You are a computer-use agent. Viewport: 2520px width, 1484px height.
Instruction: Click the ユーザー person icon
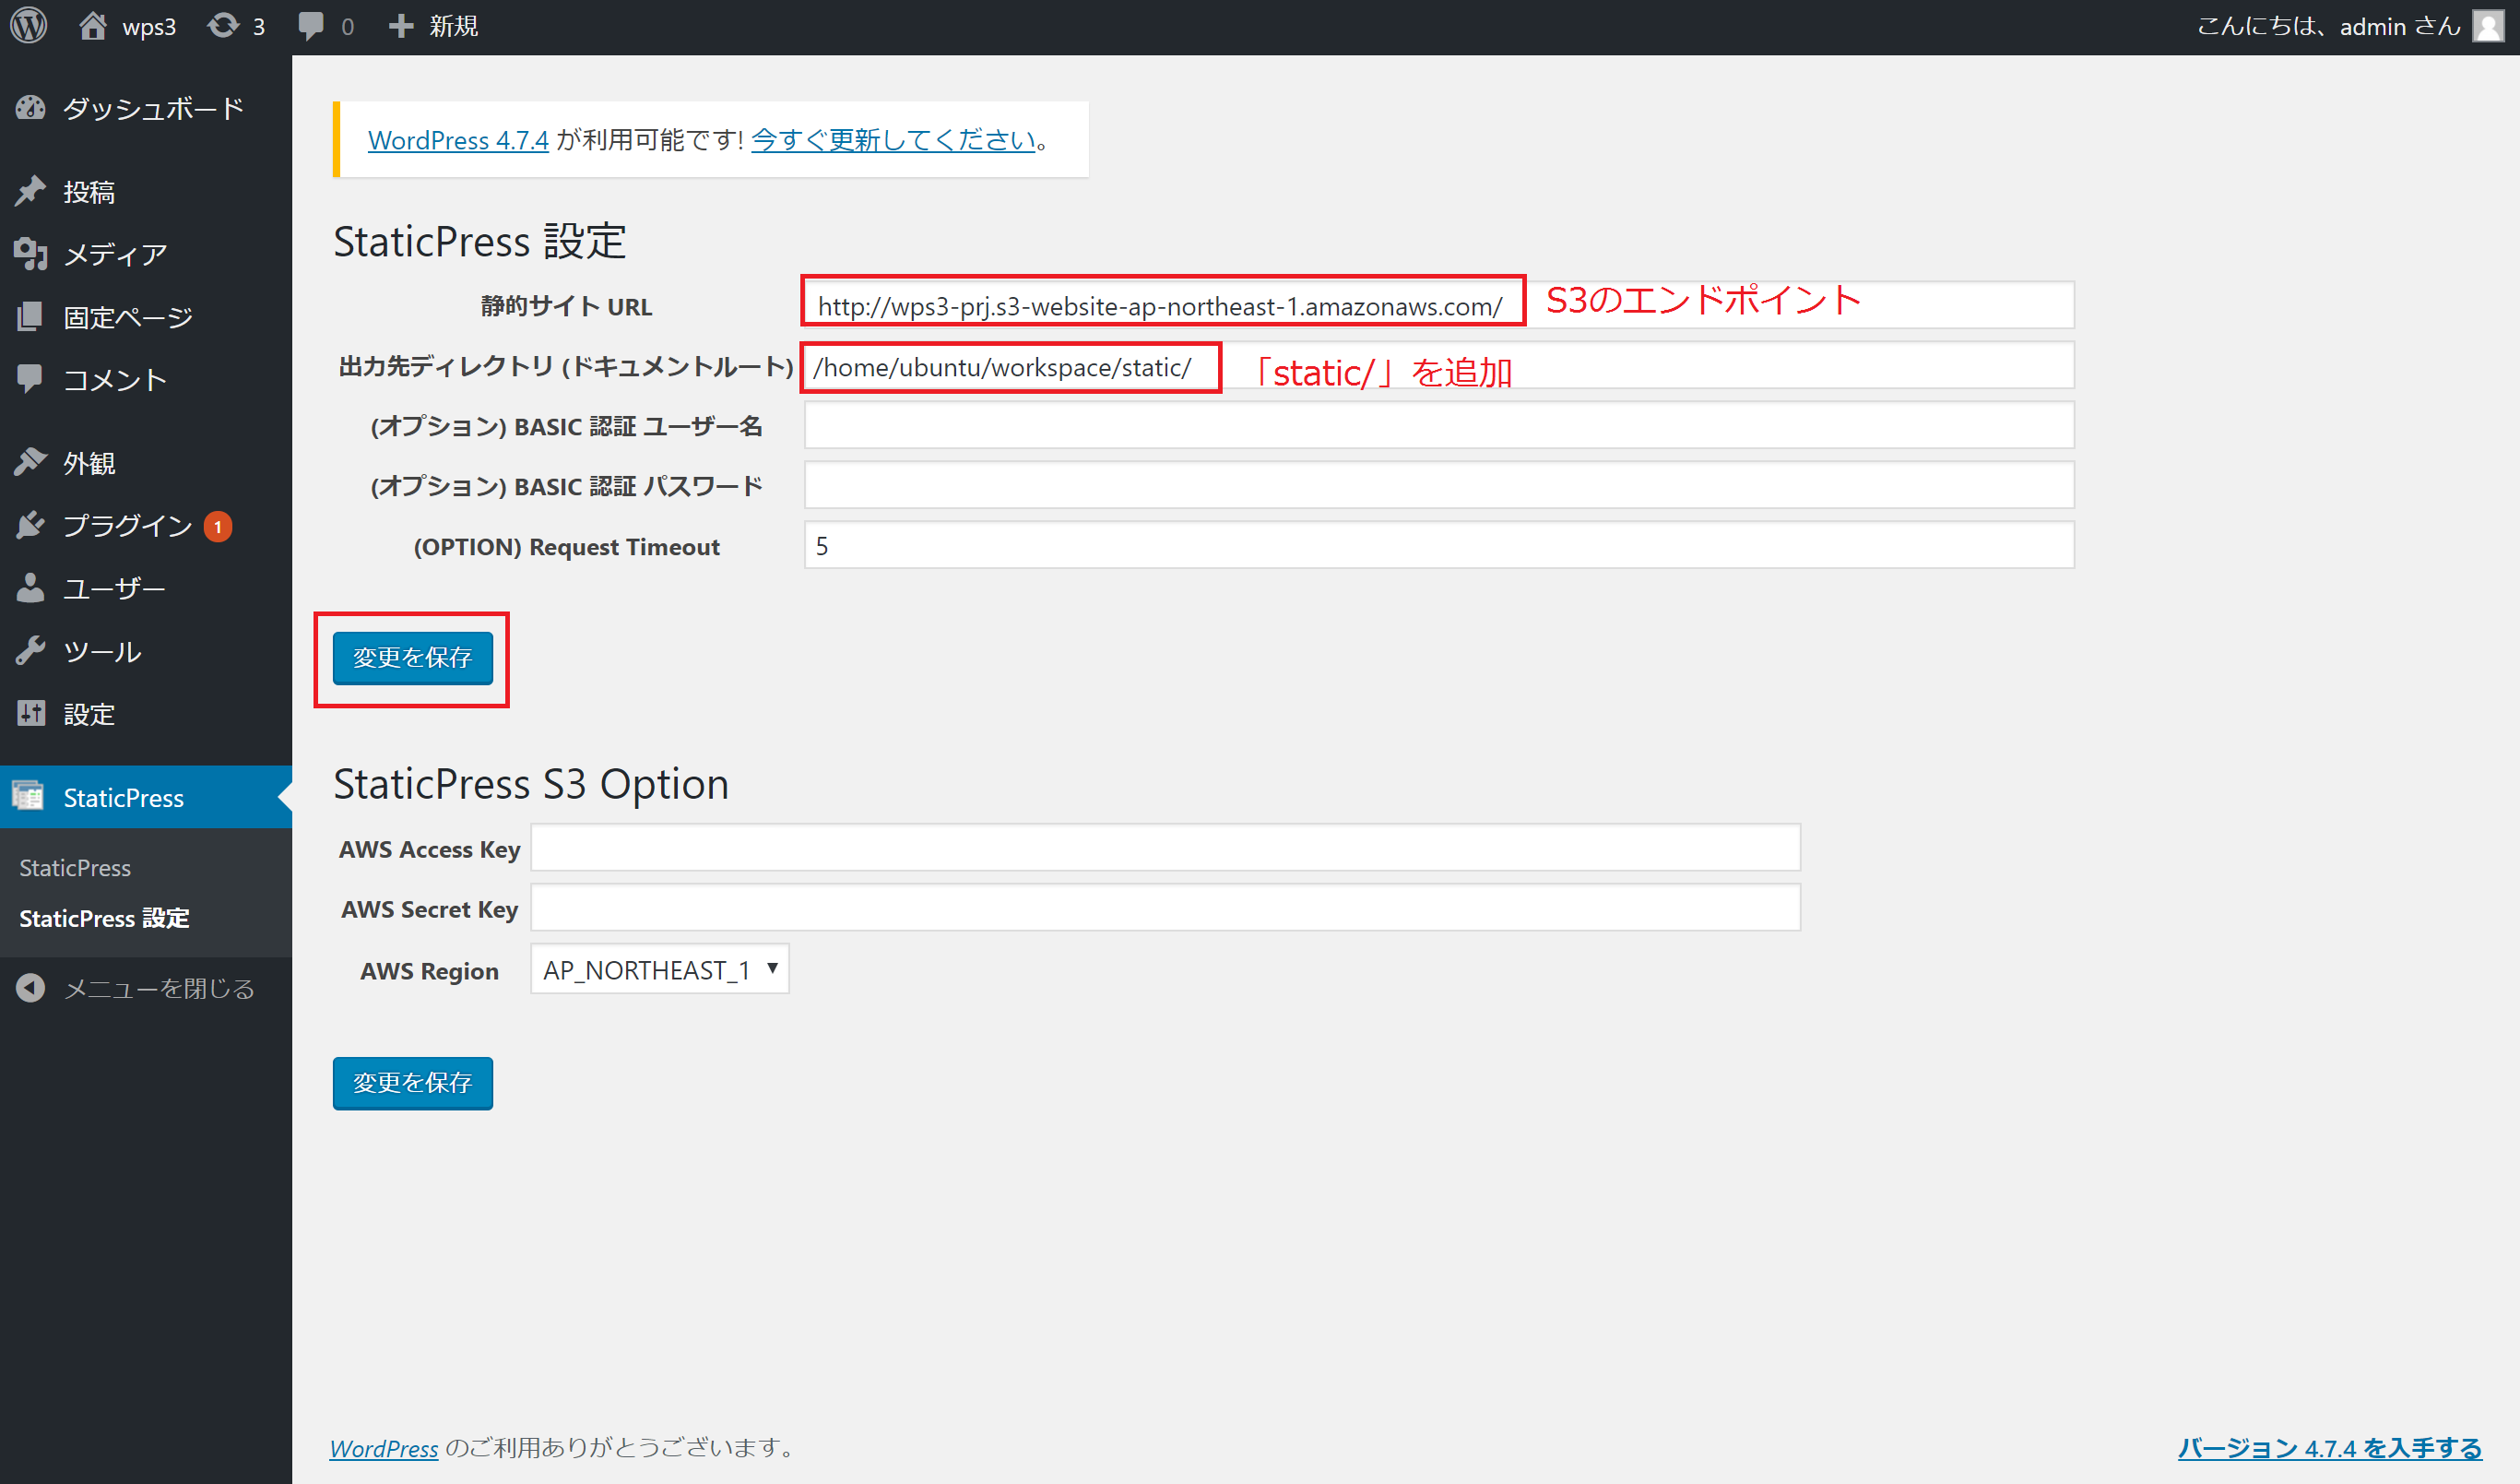tap(31, 588)
